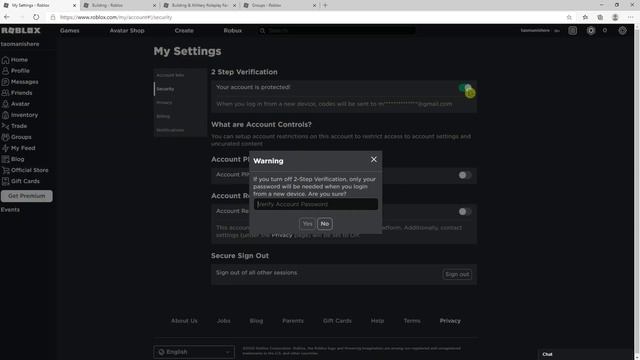Toggle 2 Step Verification switch
The image size is (640, 360).
click(x=464, y=88)
